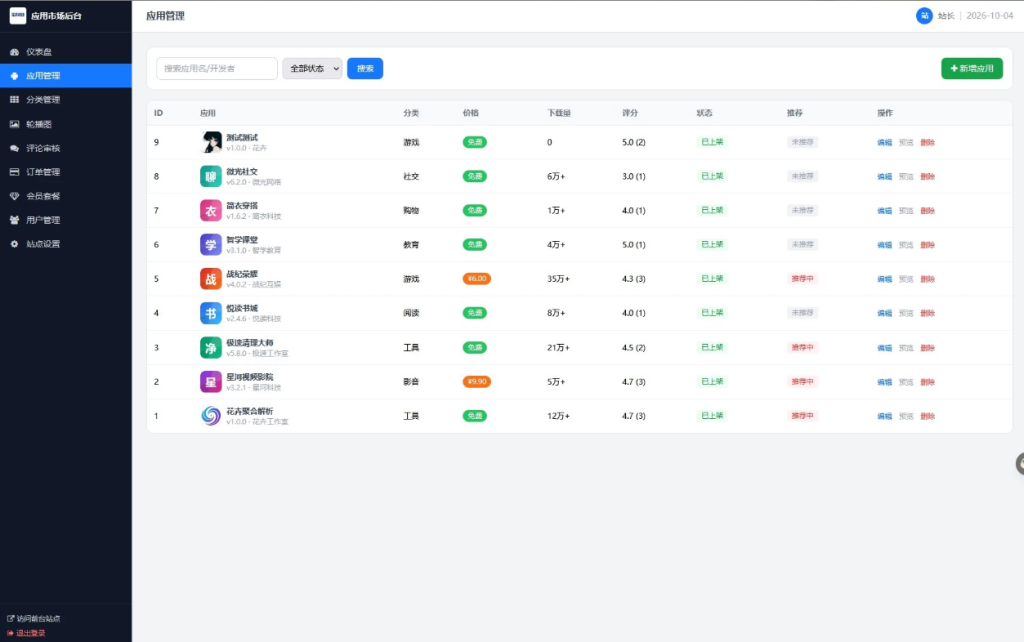Click the 悦读书城 app icon
The image size is (1024, 642).
211,313
